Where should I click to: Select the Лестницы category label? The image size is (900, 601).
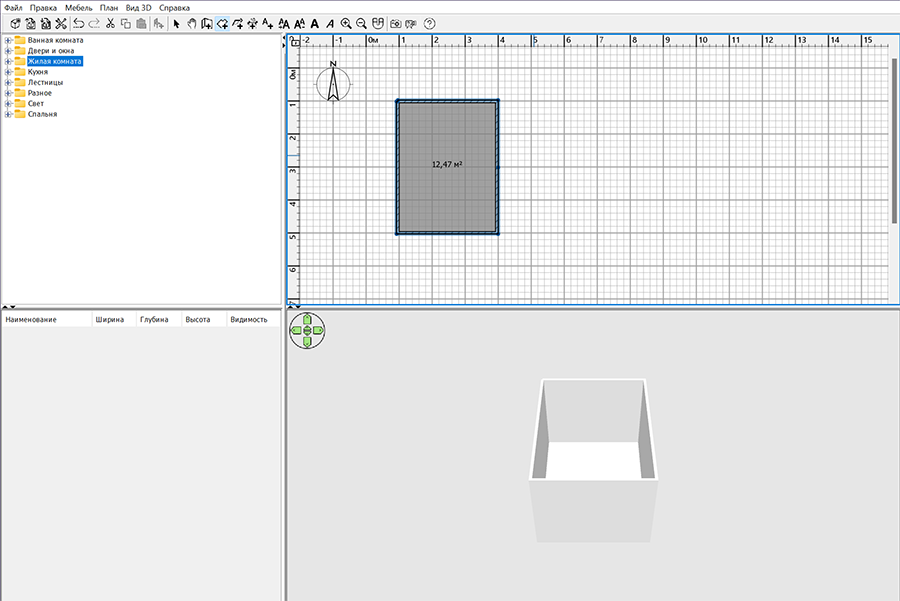coord(45,83)
